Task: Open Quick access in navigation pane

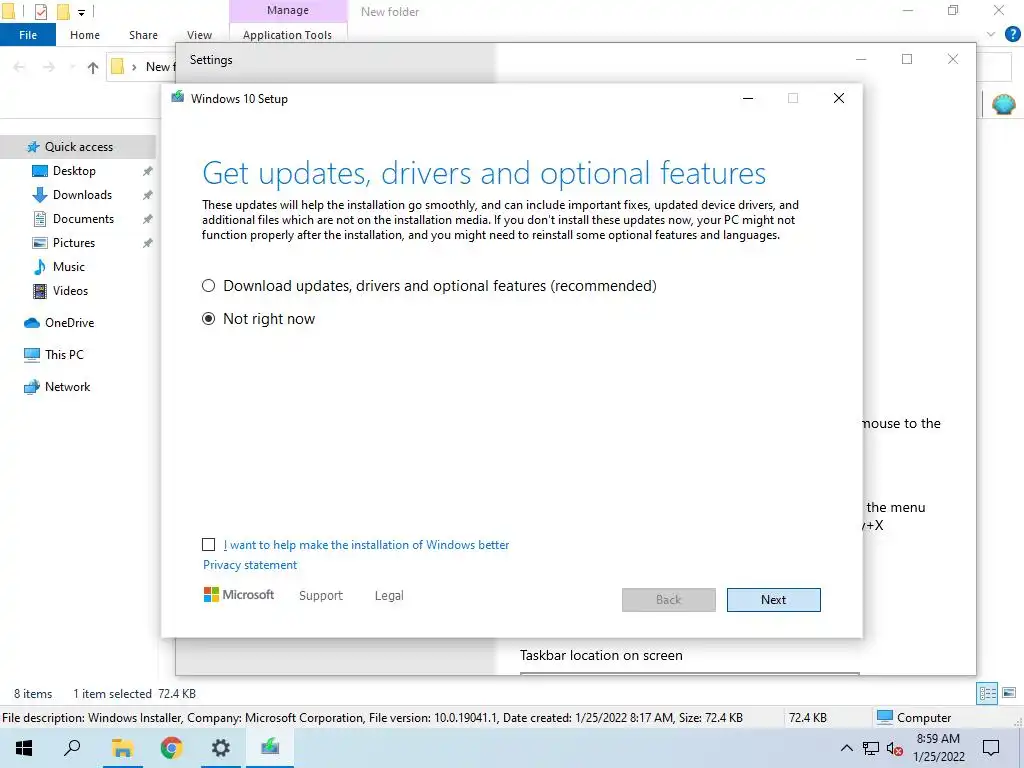Action: (78, 147)
